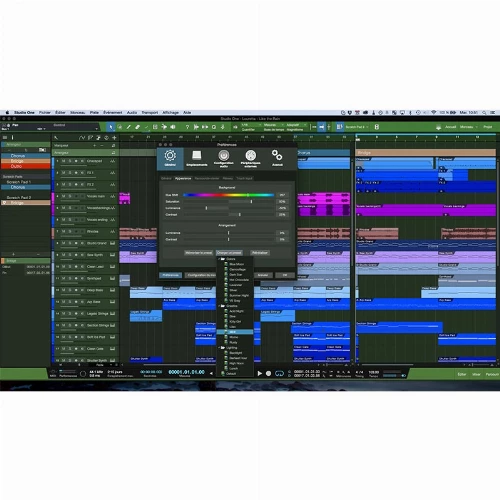Mute track 1 with its M button
500x500 pixels.
coord(63,161)
